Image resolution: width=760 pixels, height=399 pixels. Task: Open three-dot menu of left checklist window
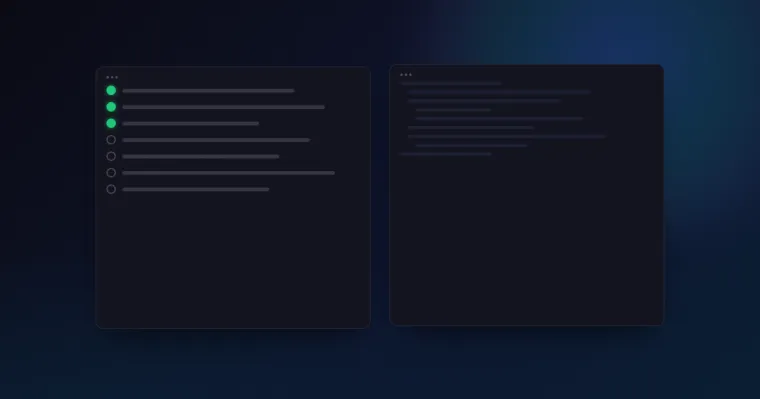tap(112, 77)
